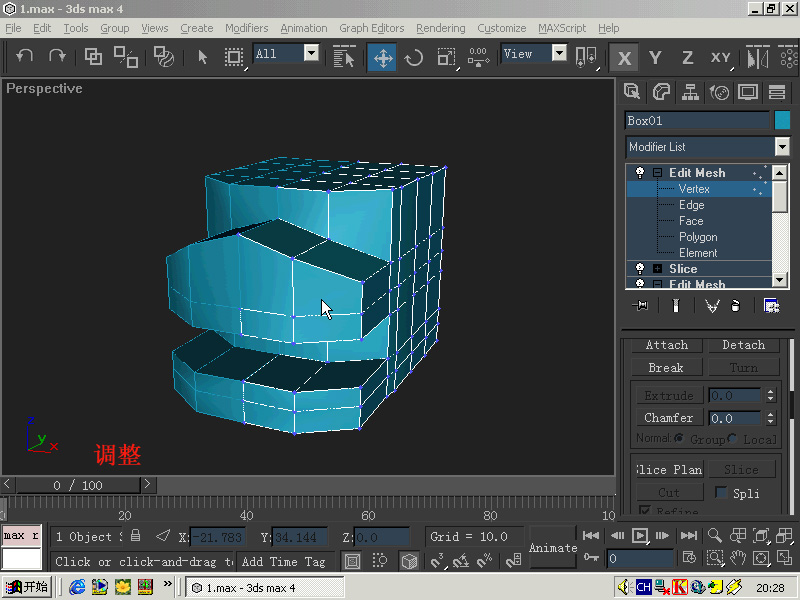Toggle 3D snap icon in status bar
Viewport: 800px width, 600px height.
[437, 561]
